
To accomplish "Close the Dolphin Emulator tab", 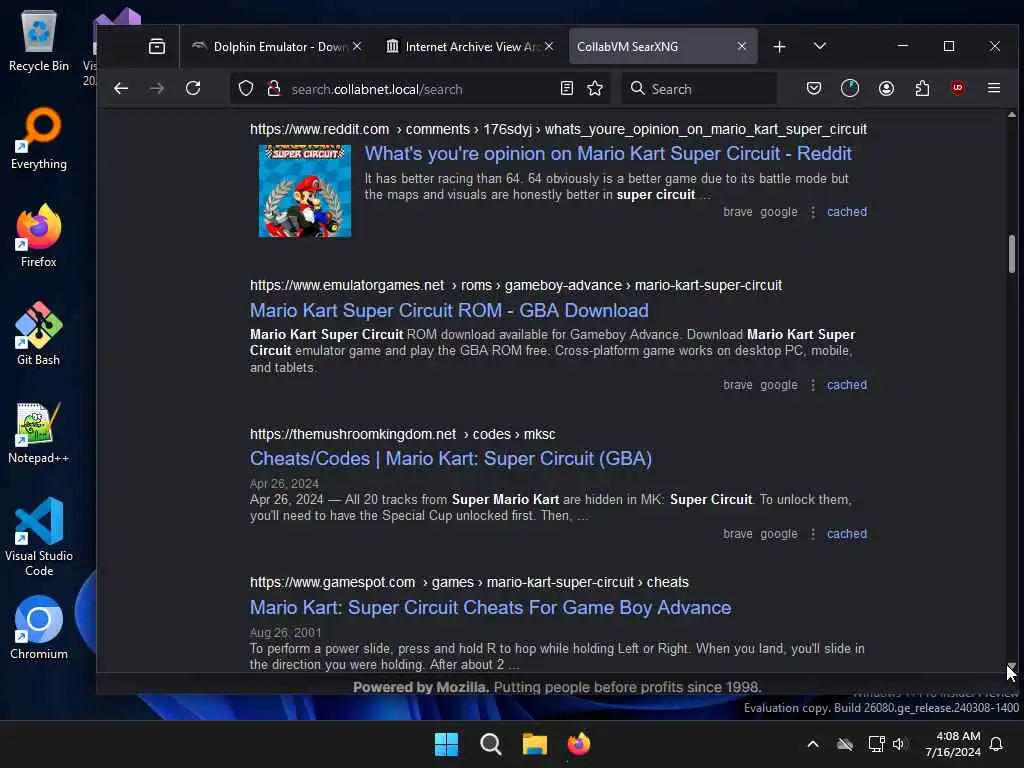I will pyautogui.click(x=357, y=46).
